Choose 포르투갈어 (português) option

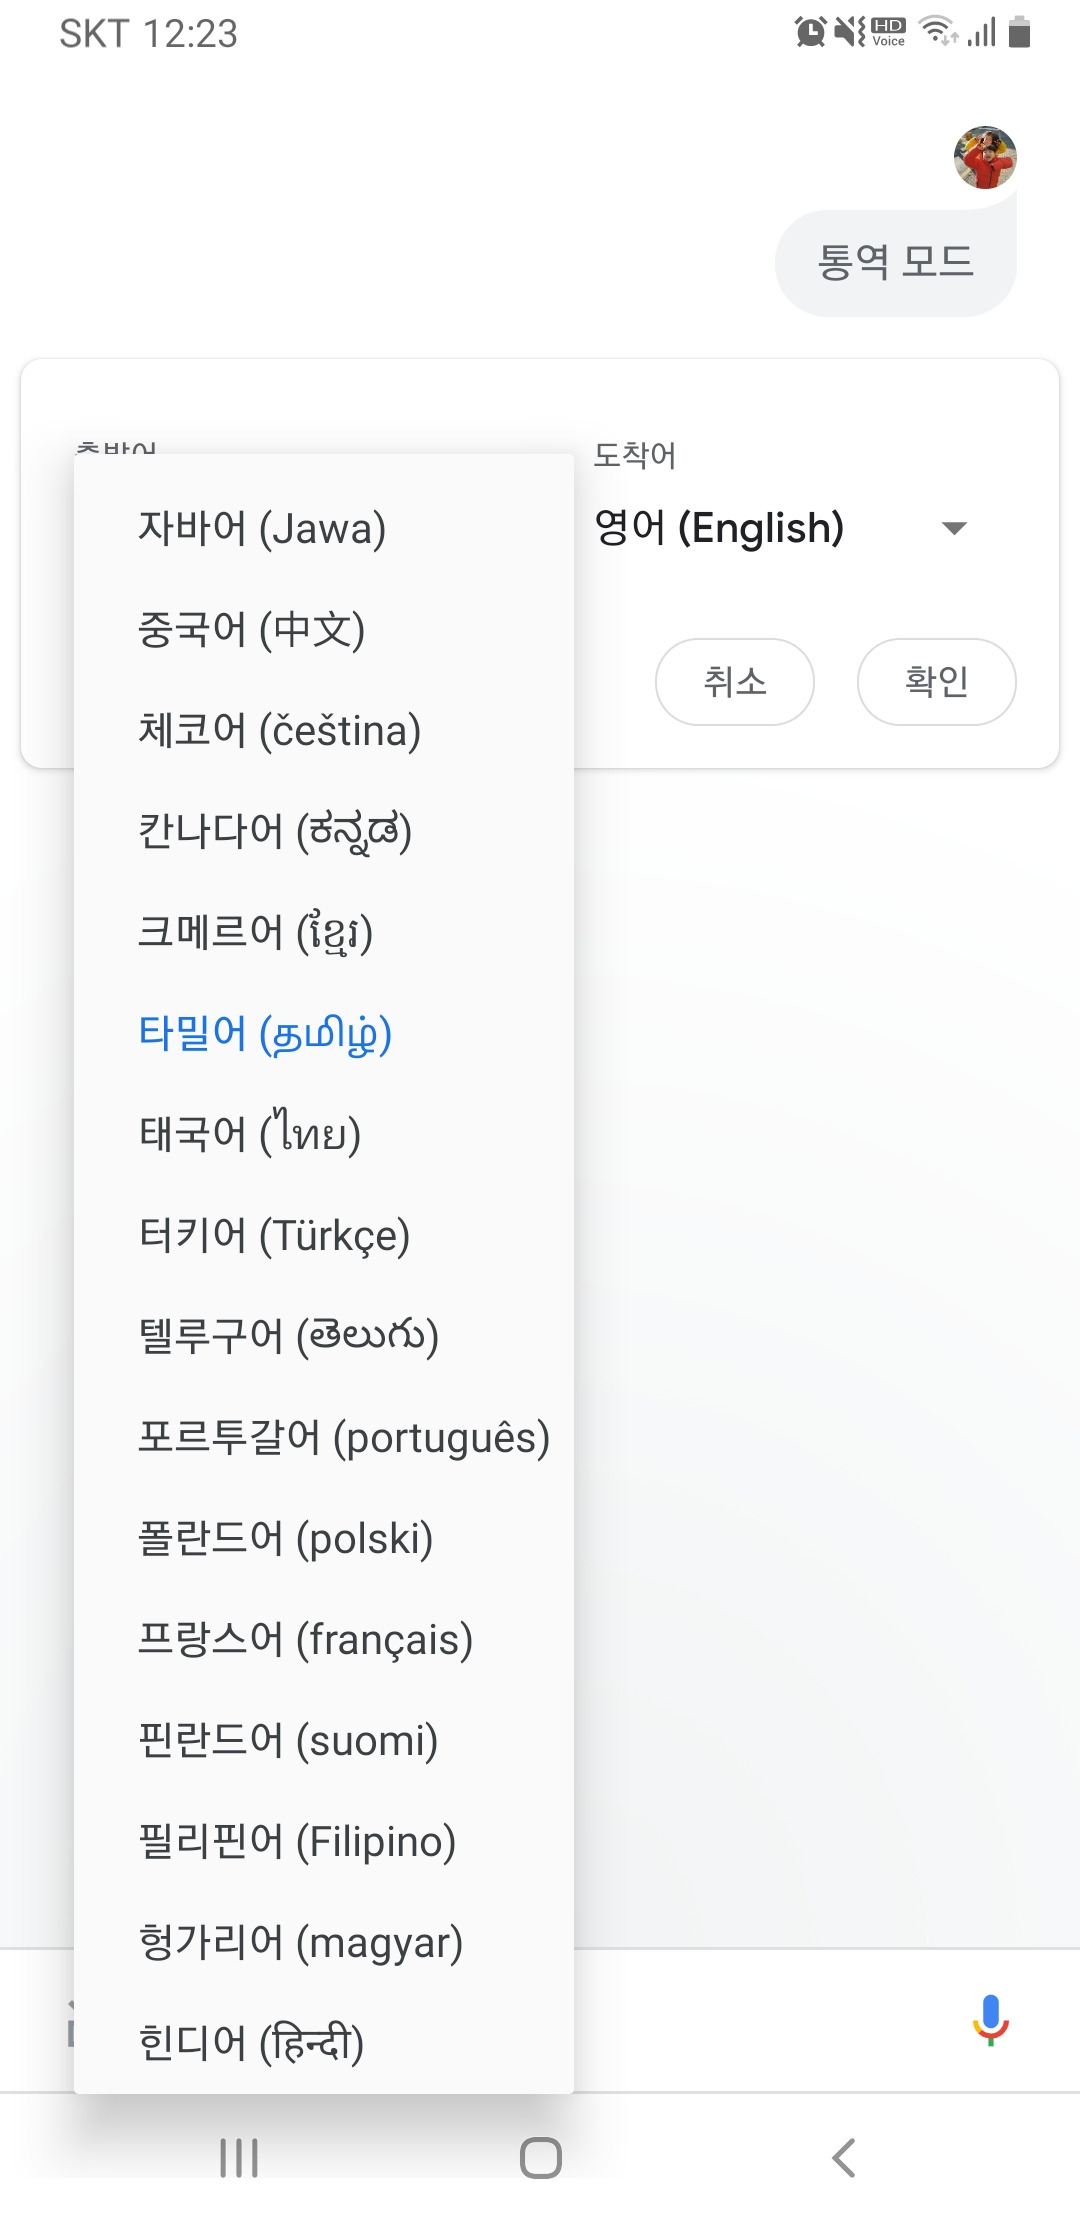click(x=324, y=1437)
